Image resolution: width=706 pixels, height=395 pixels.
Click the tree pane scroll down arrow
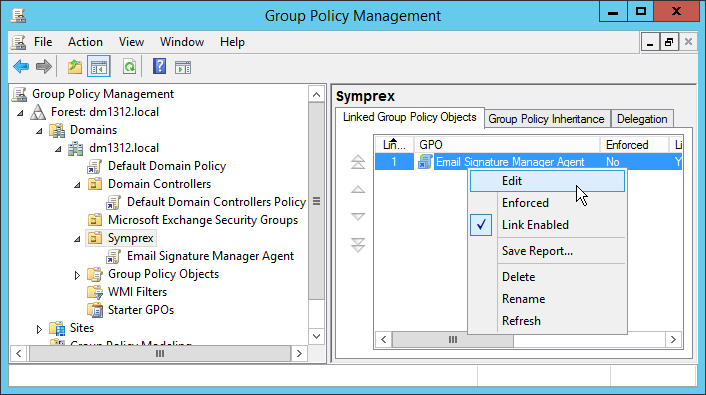tap(317, 336)
